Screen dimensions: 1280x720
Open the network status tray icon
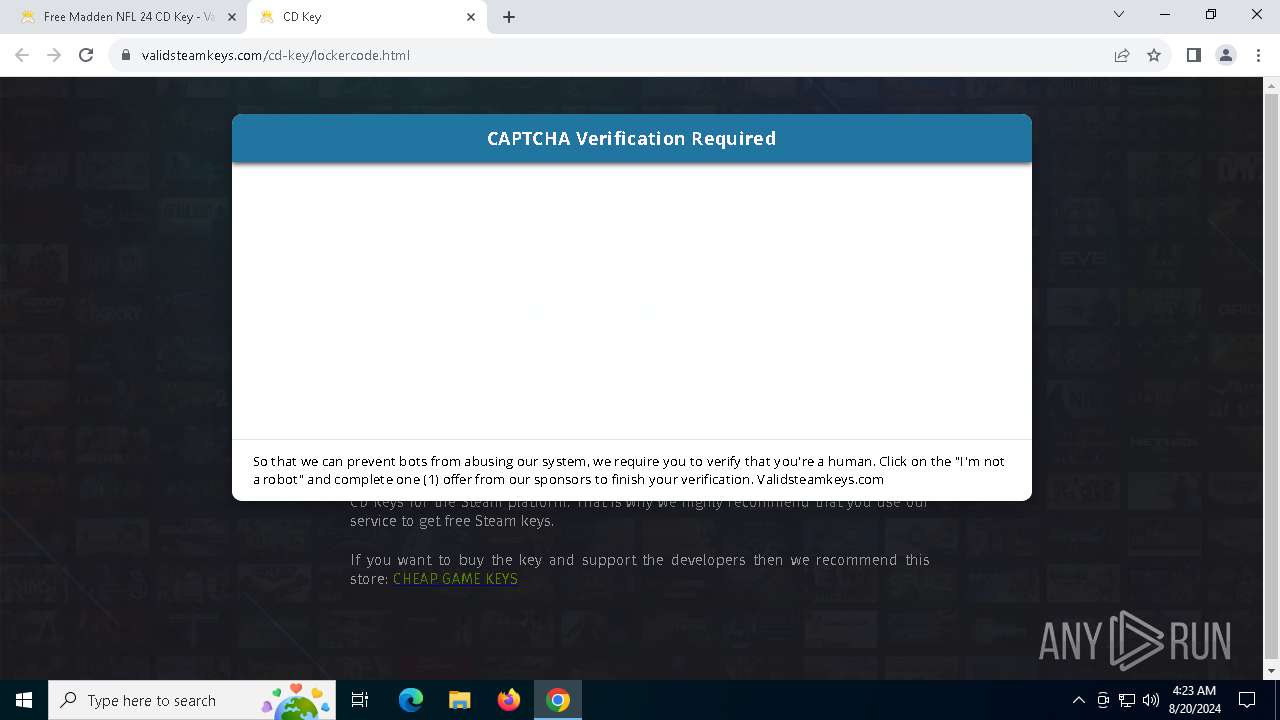point(1127,700)
